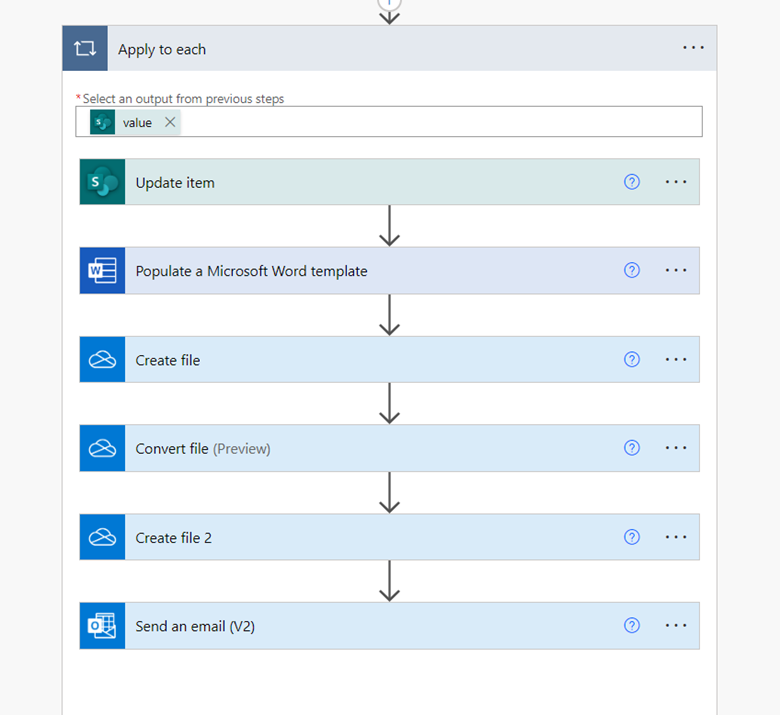Viewport: 780px width, 715px height.
Task: Open help for the Update item action
Action: [x=632, y=182]
